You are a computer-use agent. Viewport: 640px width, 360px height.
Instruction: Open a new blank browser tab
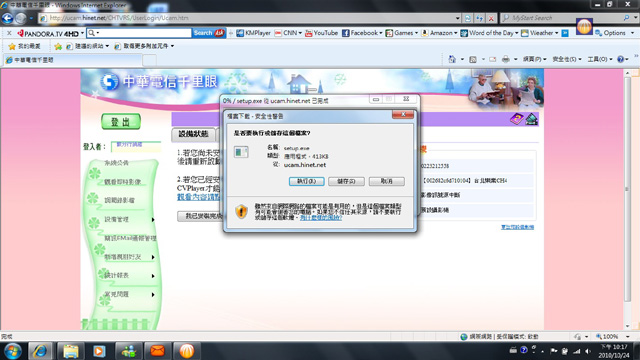coord(149,60)
